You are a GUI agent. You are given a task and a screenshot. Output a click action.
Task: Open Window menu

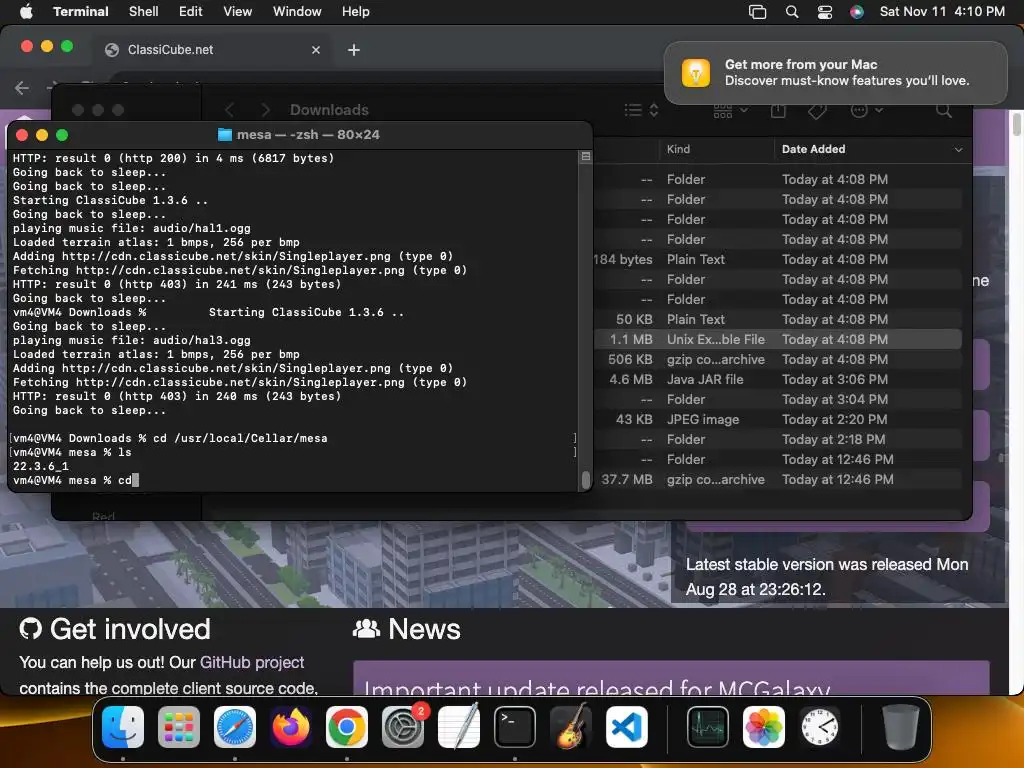(x=297, y=11)
